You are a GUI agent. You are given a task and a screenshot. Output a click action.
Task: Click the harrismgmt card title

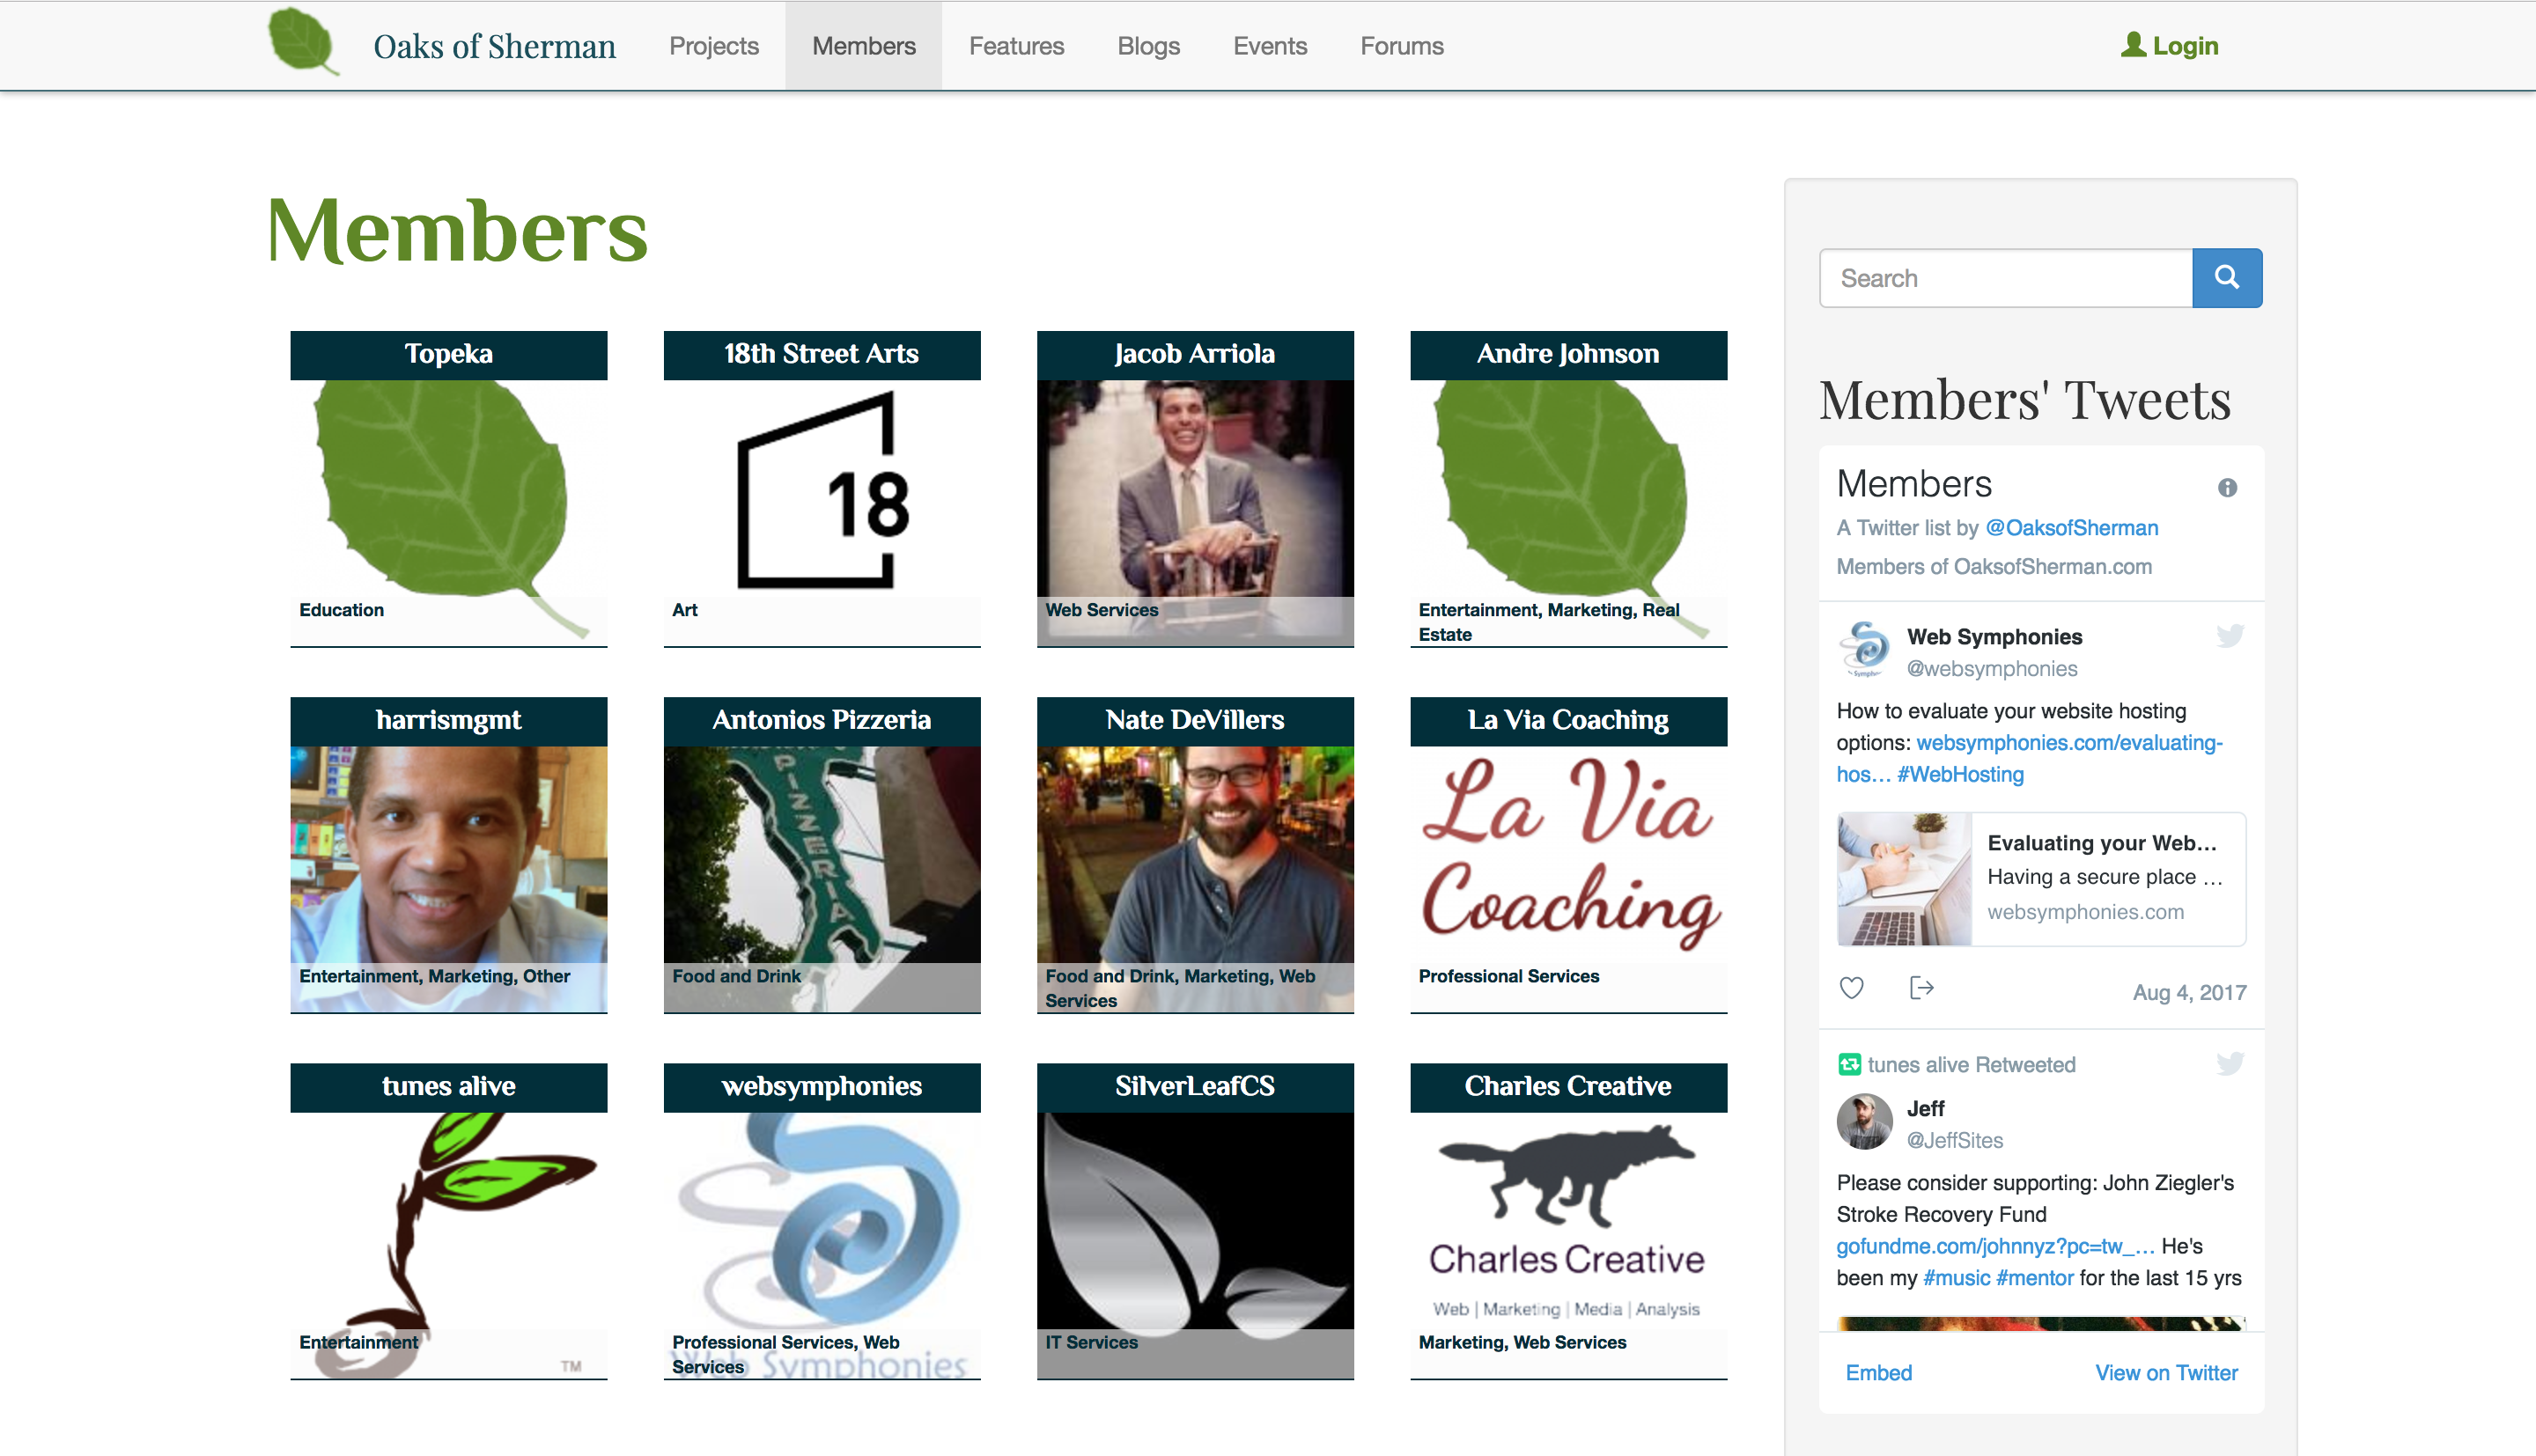tap(448, 720)
